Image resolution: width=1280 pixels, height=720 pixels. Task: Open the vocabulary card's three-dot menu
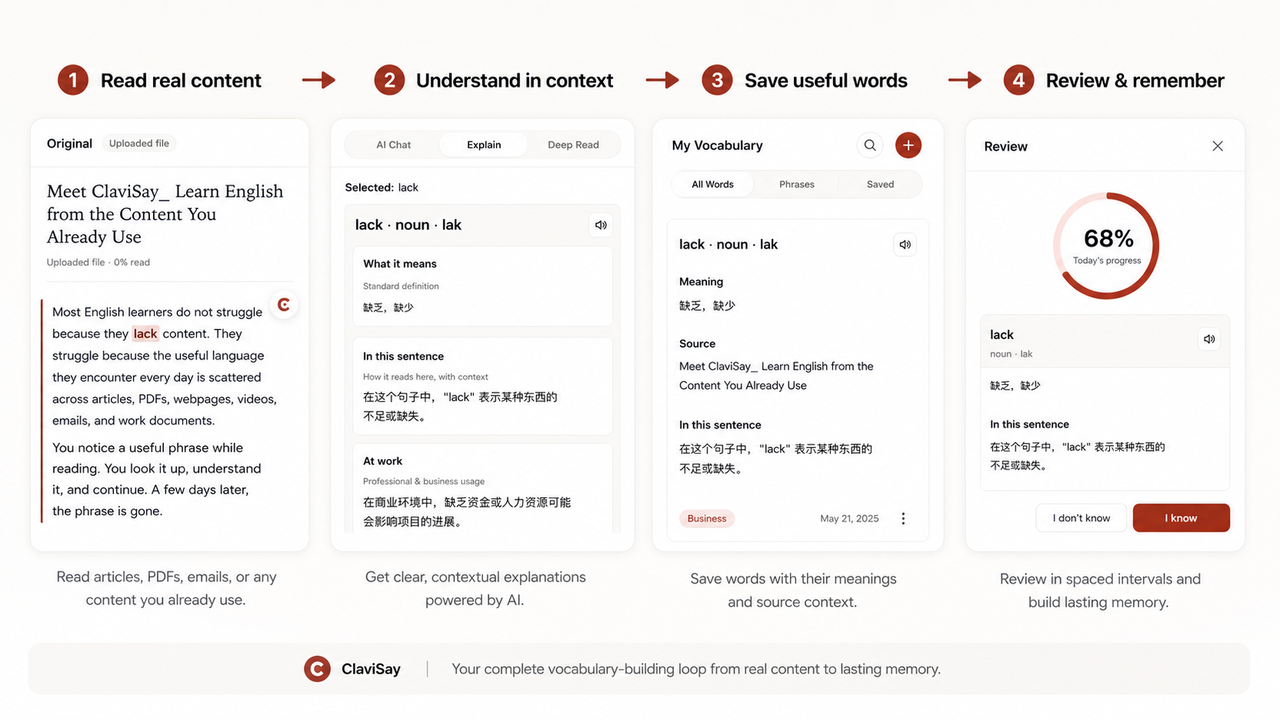903,518
